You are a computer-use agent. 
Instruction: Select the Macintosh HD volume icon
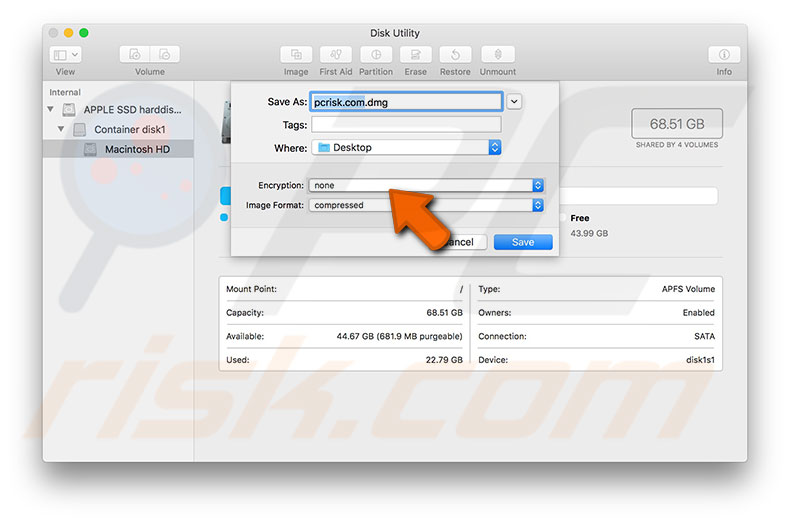click(90, 149)
